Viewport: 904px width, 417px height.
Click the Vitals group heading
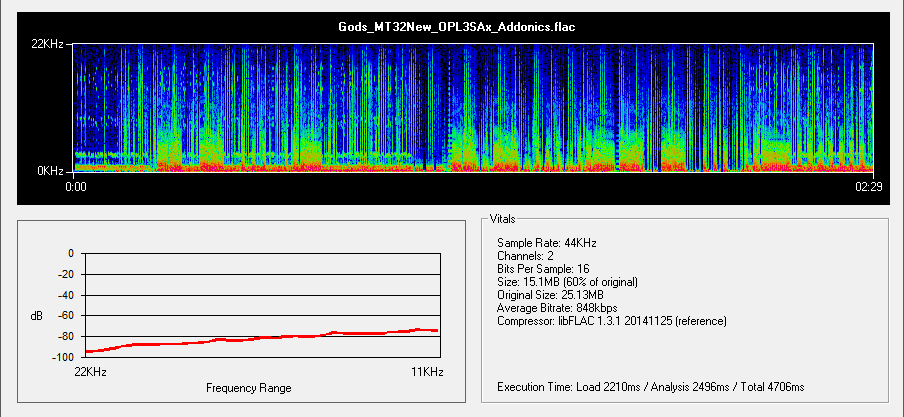click(x=503, y=218)
